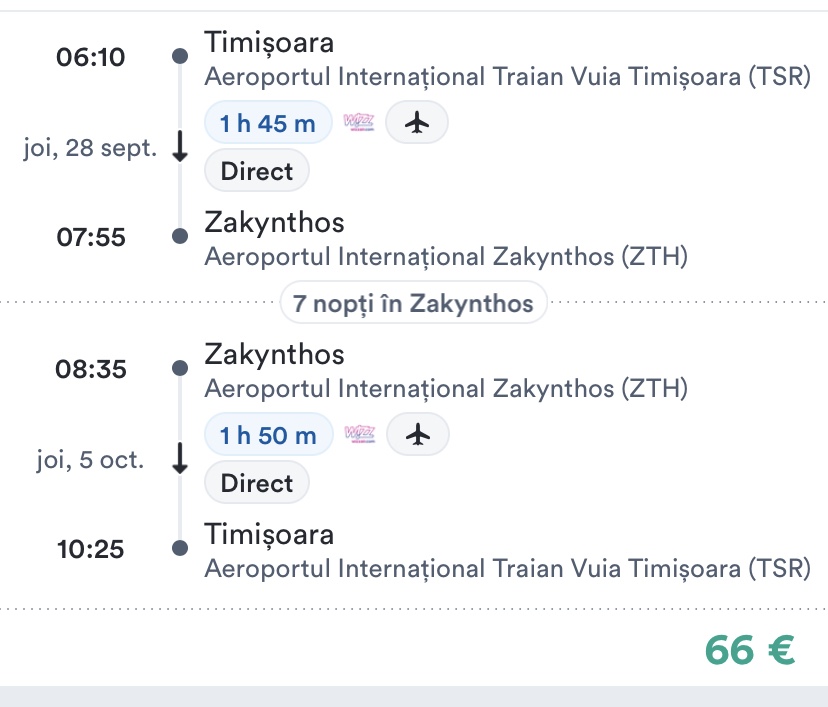Select the 1 h 50 m duration badge
Screen dimensions: 828x707
pyautogui.click(x=269, y=435)
